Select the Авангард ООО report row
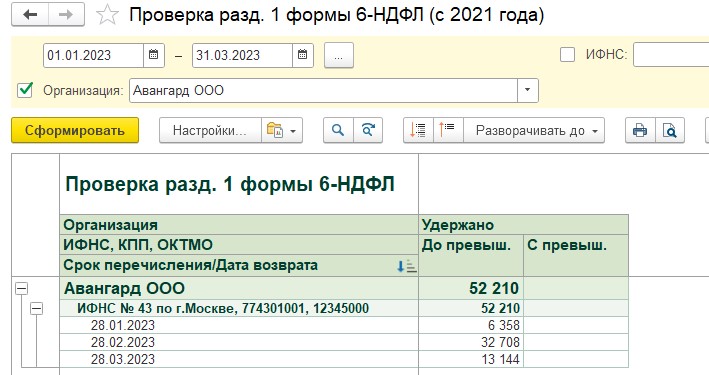Viewport: 709px width, 375px height. tap(239, 288)
